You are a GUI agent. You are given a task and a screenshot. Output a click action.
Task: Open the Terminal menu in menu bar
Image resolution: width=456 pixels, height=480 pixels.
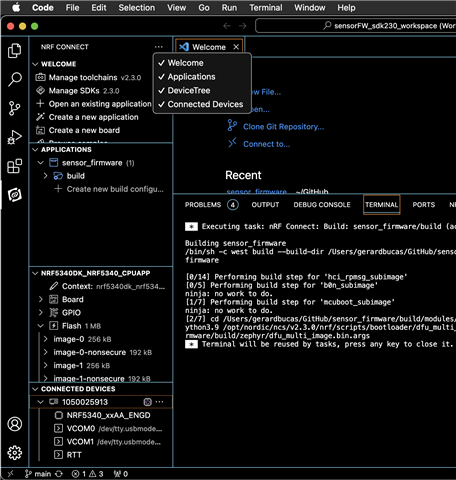click(x=266, y=8)
